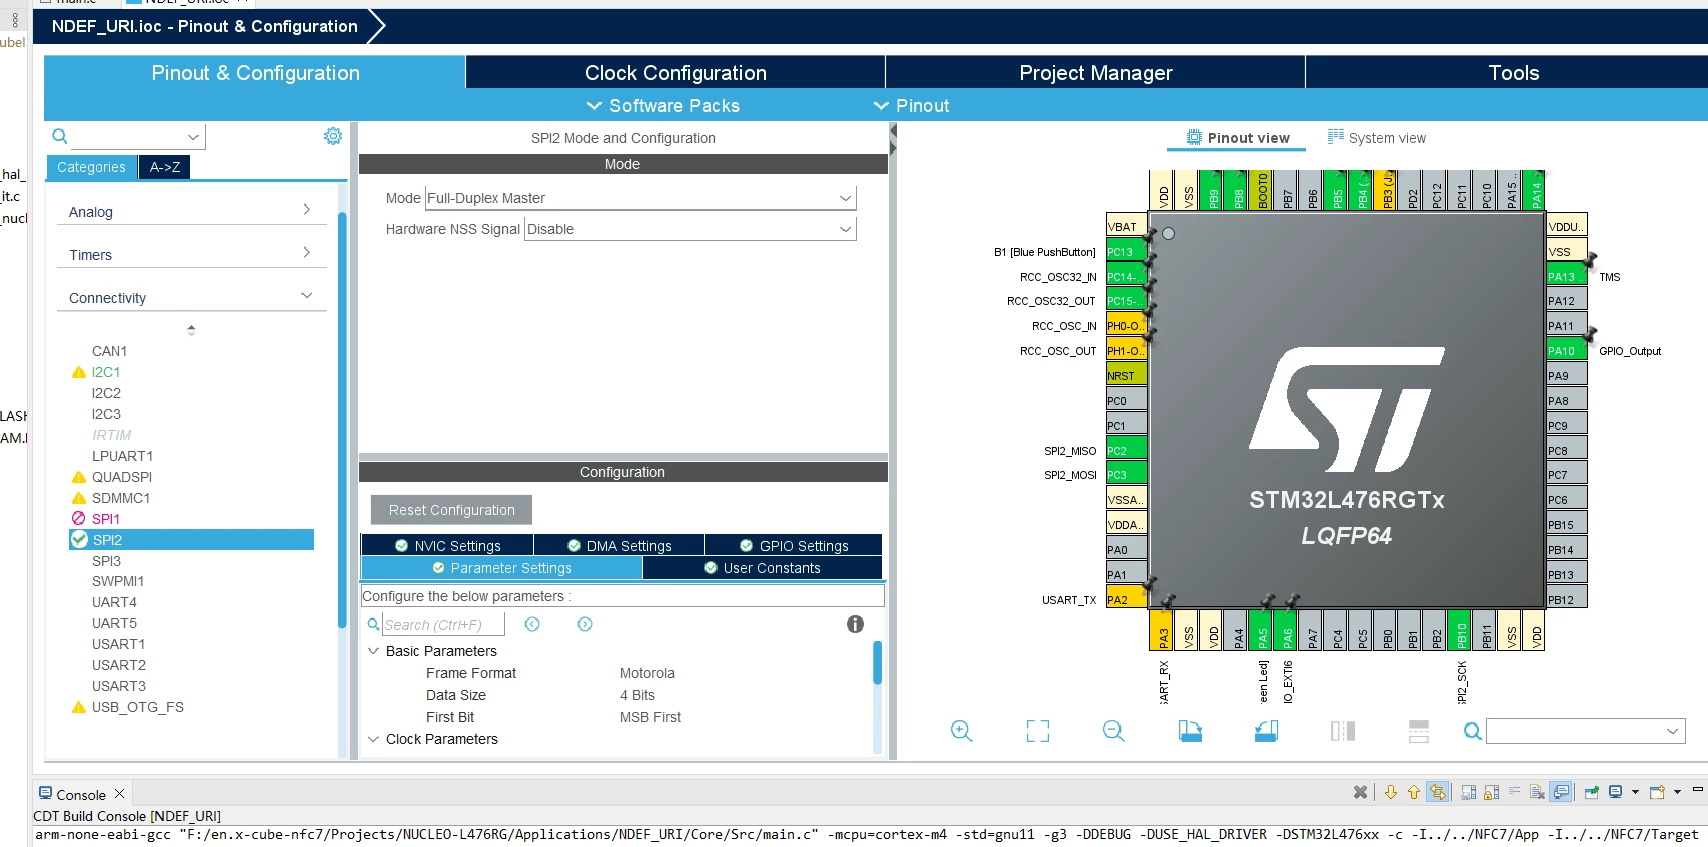Click the vertical split view icon
The height and width of the screenshot is (847, 1708).
[1343, 731]
